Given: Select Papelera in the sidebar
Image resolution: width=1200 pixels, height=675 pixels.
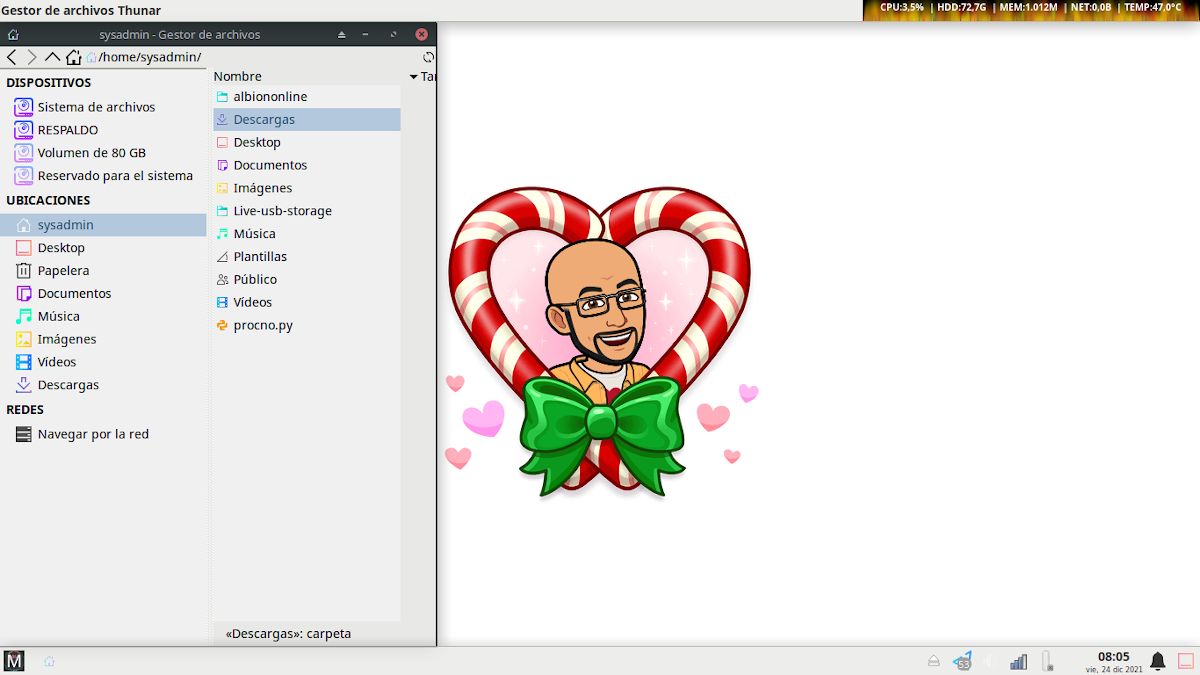Looking at the screenshot, I should (63, 271).
